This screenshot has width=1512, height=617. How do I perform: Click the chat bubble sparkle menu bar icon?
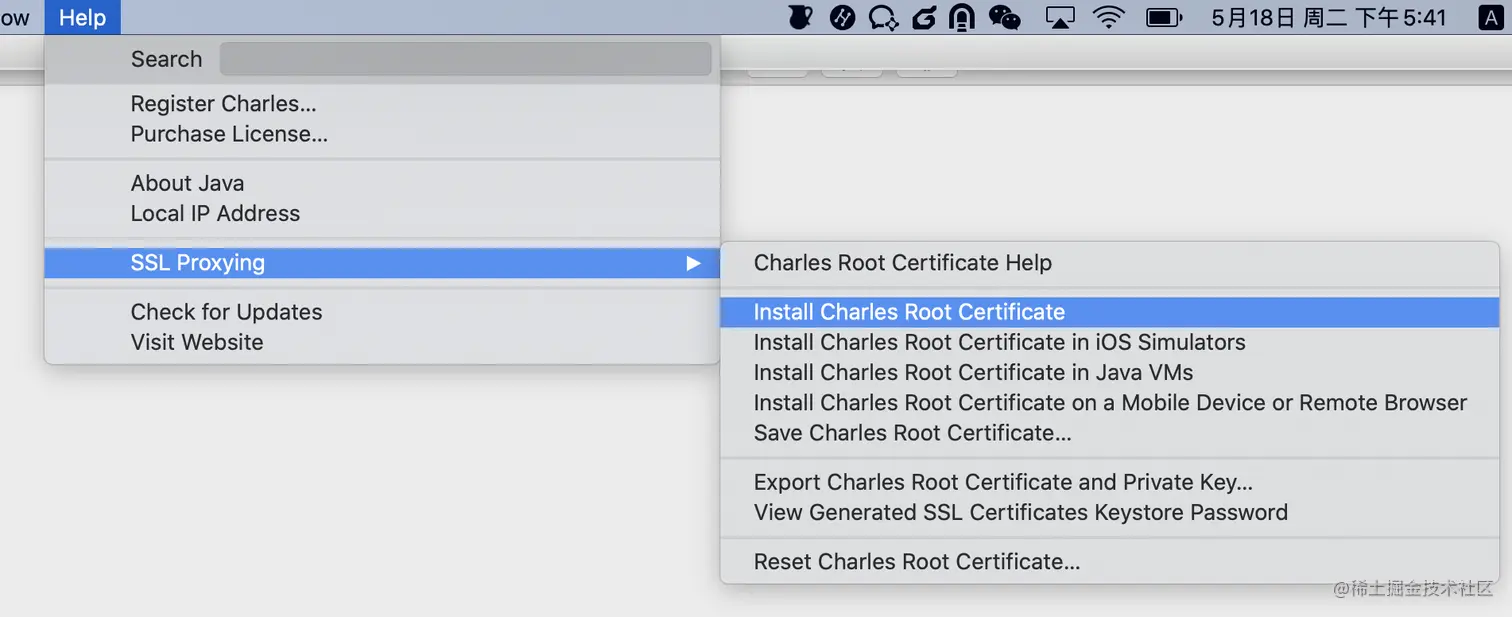(883, 17)
